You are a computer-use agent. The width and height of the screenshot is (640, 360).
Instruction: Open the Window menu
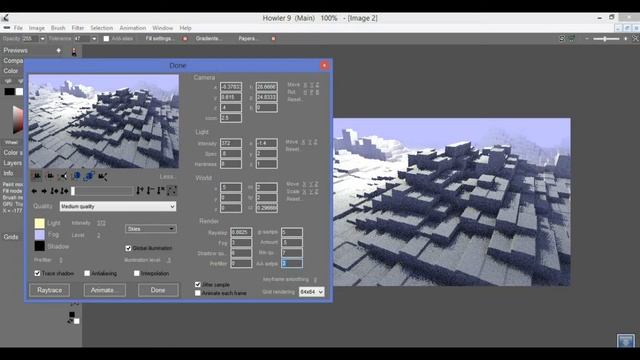point(162,28)
